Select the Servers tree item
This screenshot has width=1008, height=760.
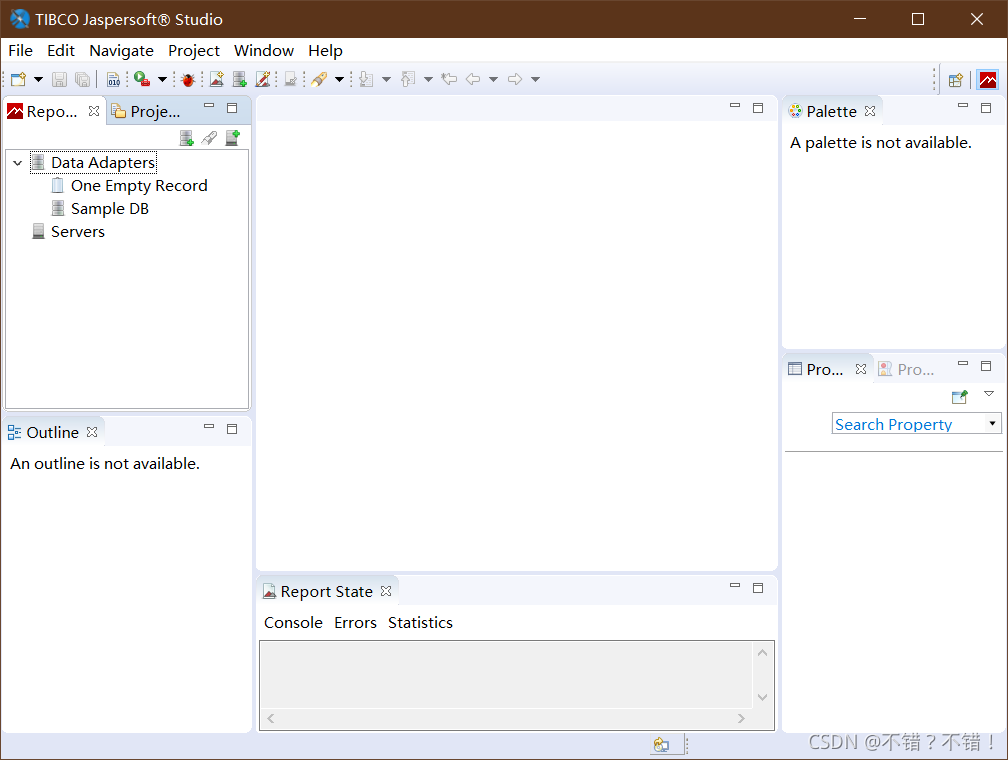click(78, 231)
